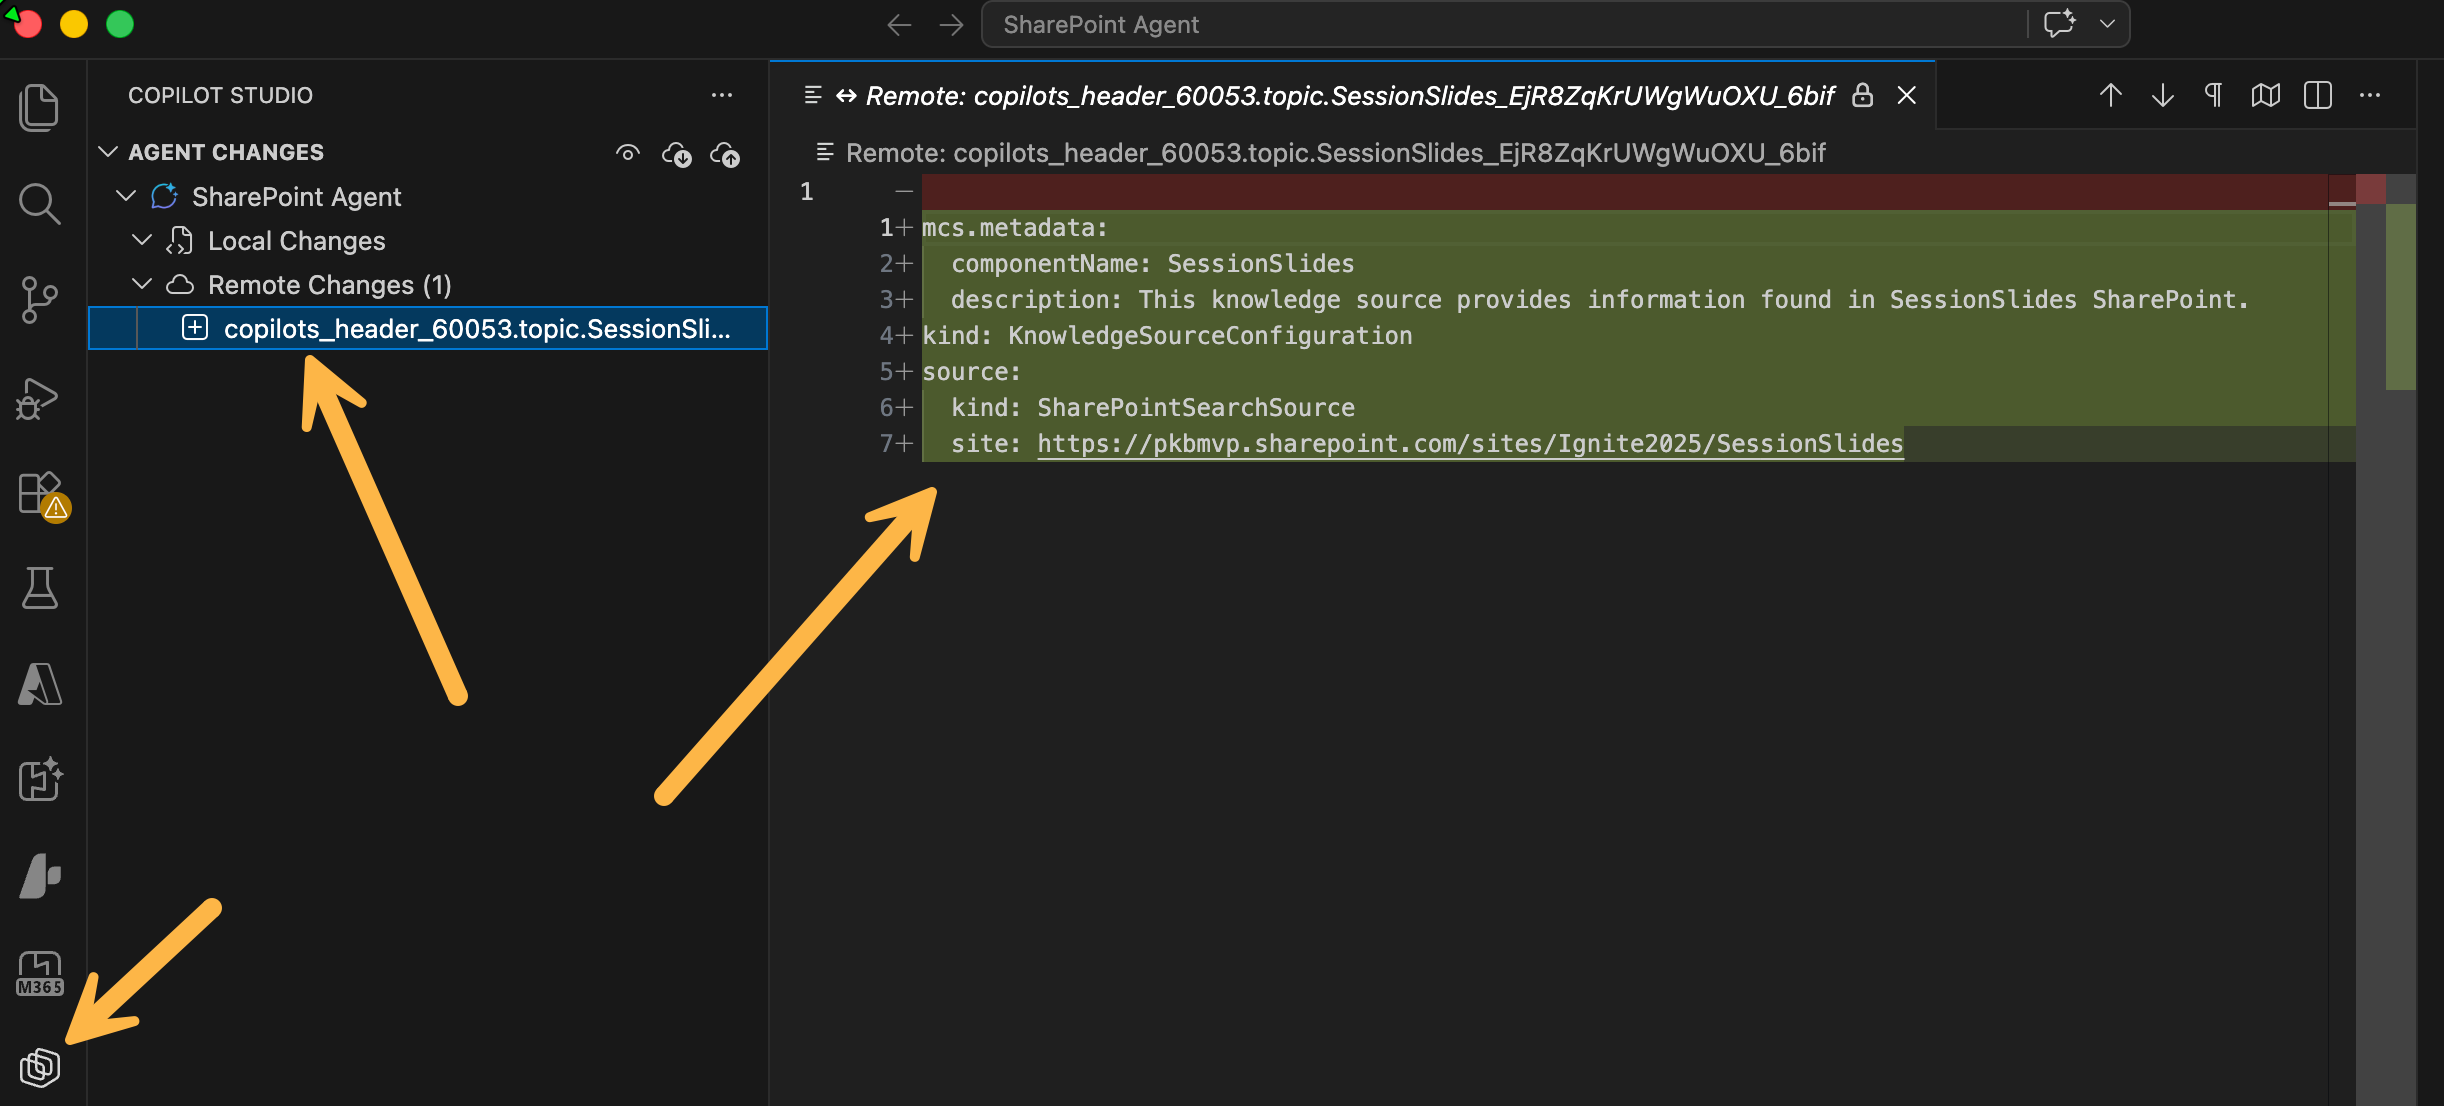
Task: Pull remote changes via cloud download icon
Action: point(678,154)
